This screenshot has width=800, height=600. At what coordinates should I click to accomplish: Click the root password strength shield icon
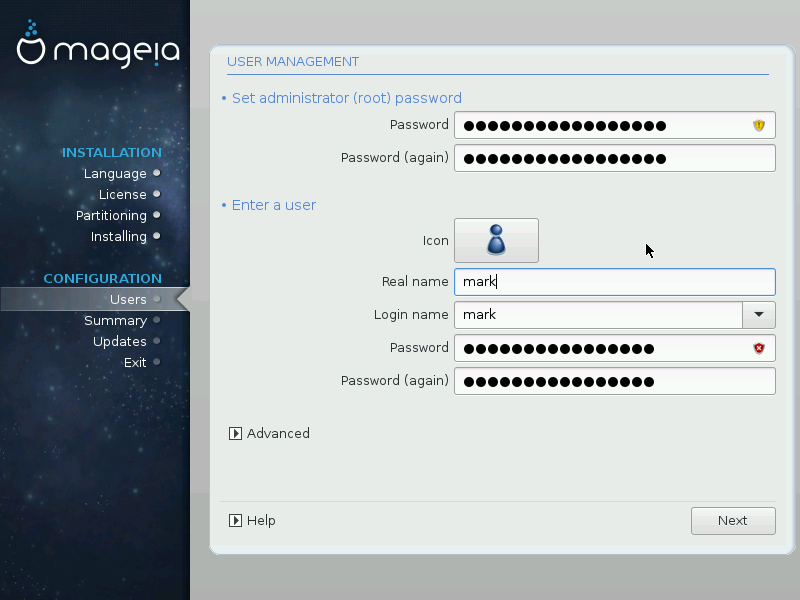(759, 125)
